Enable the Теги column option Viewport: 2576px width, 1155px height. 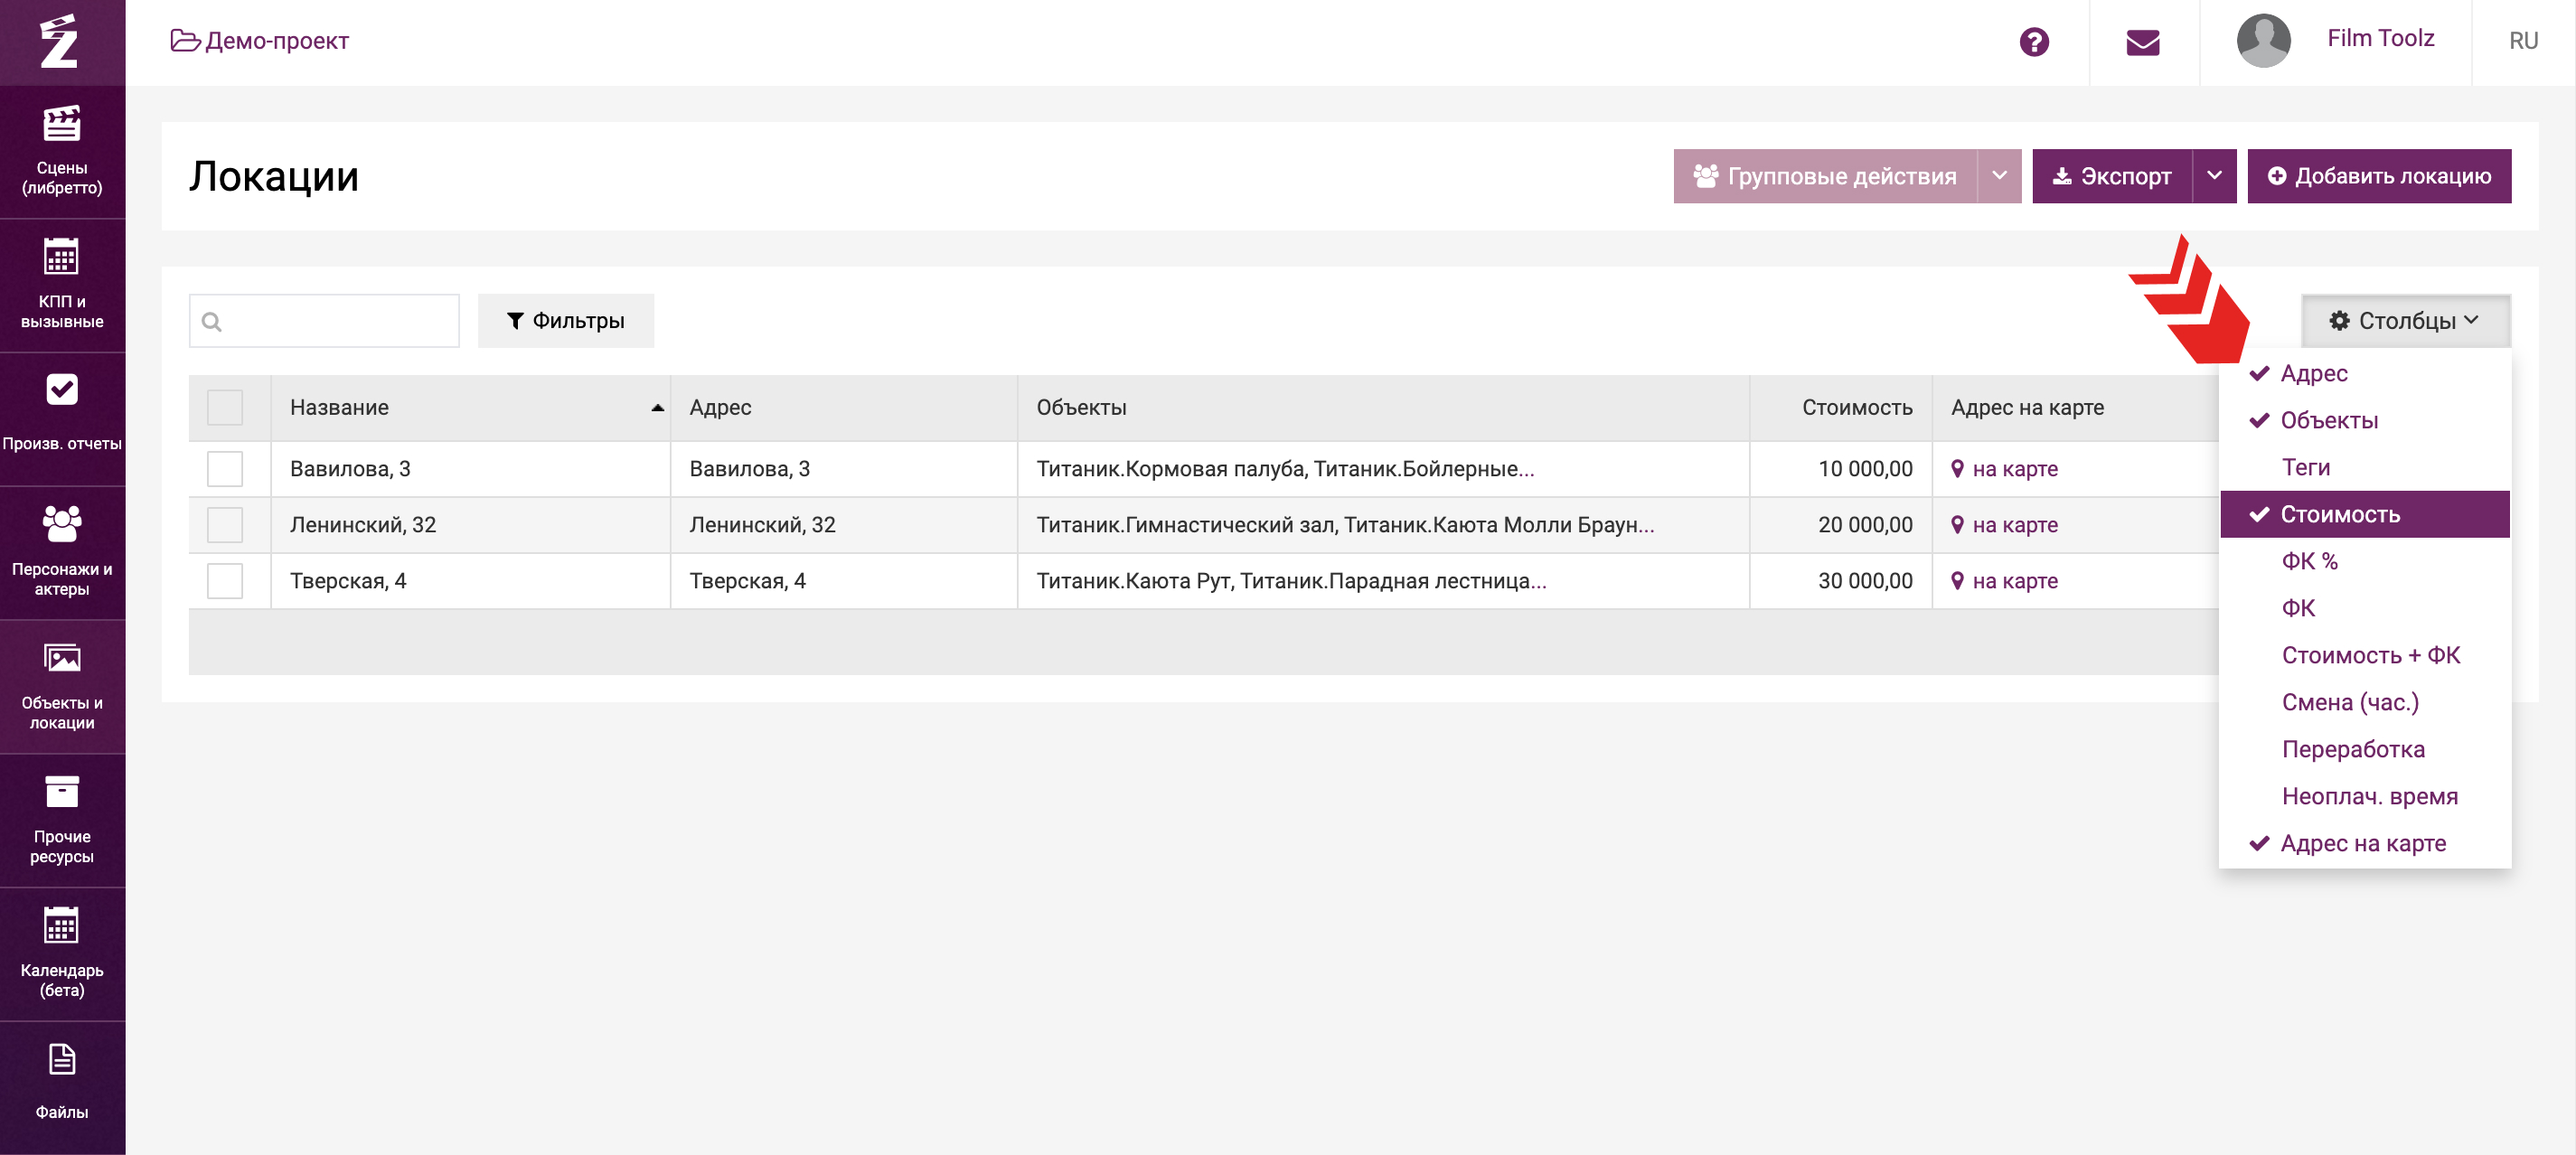tap(2305, 467)
